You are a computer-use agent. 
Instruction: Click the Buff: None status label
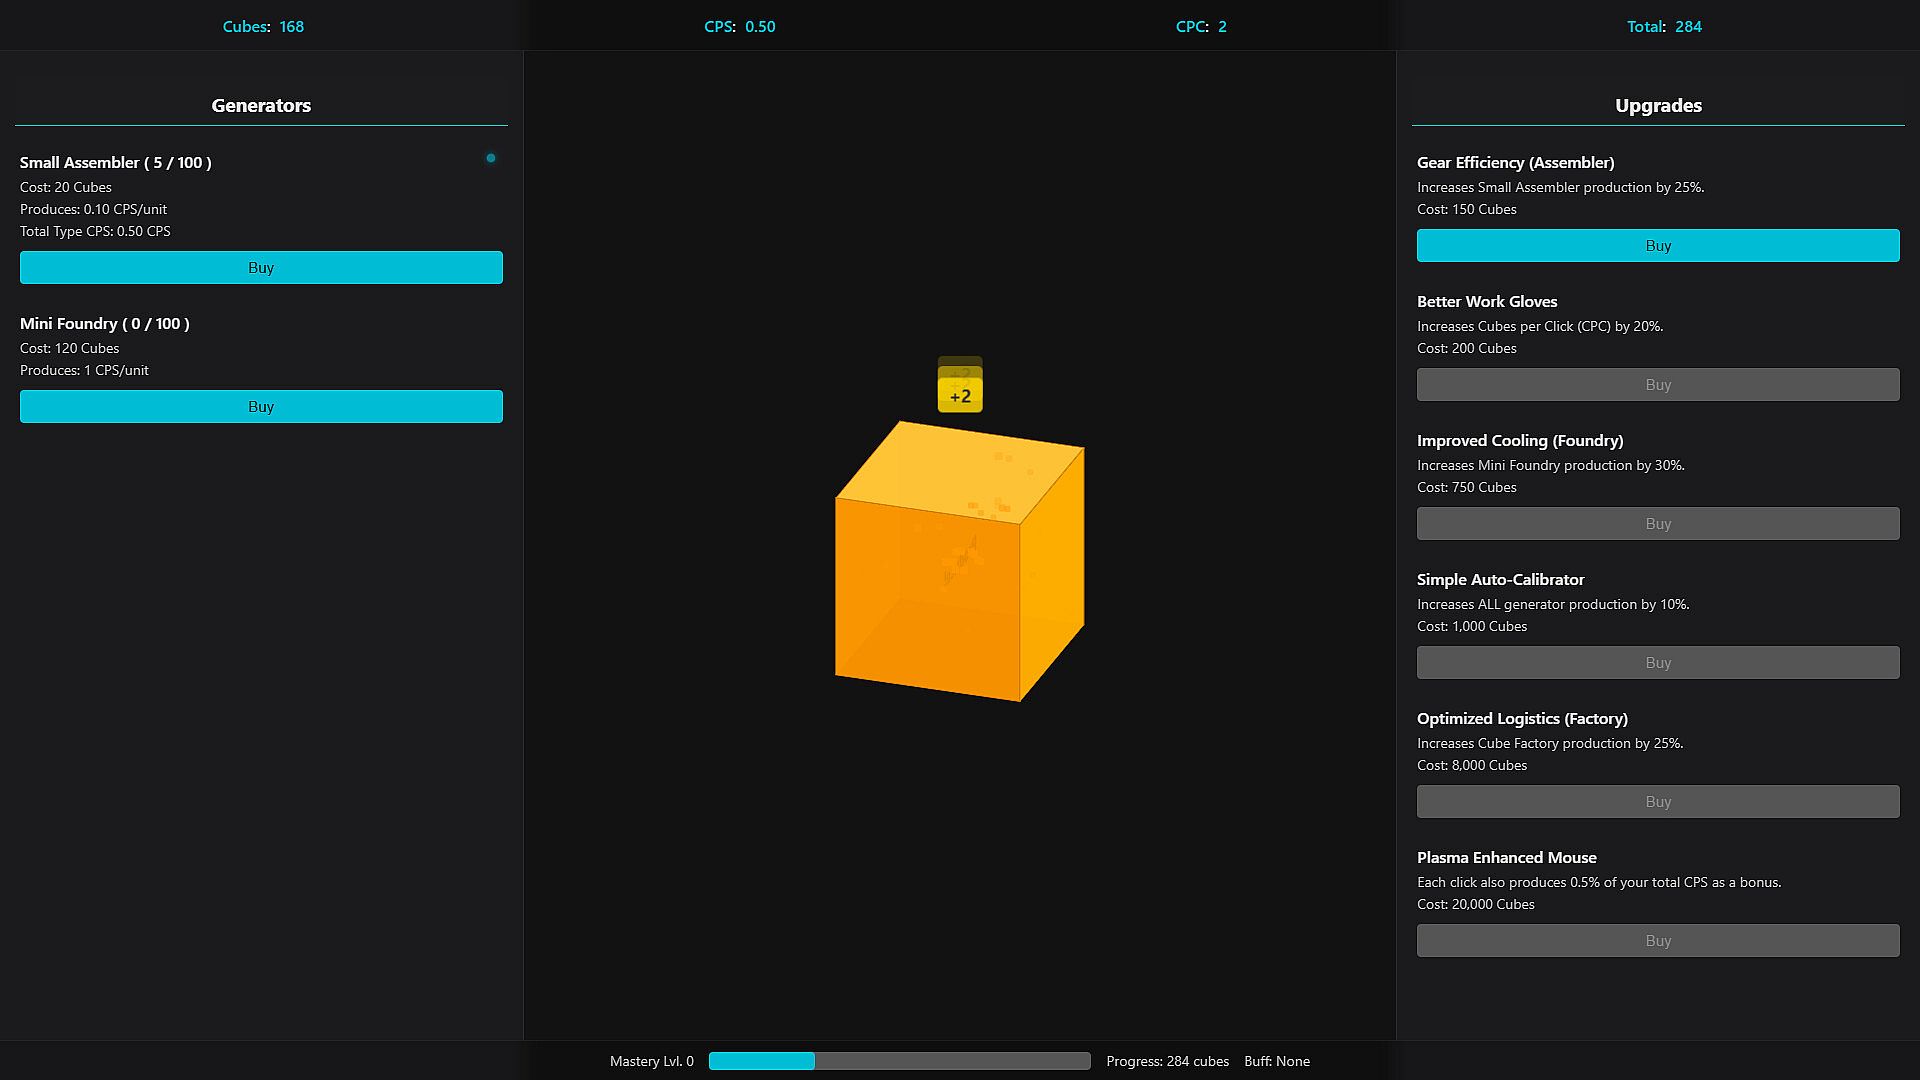tap(1276, 1061)
